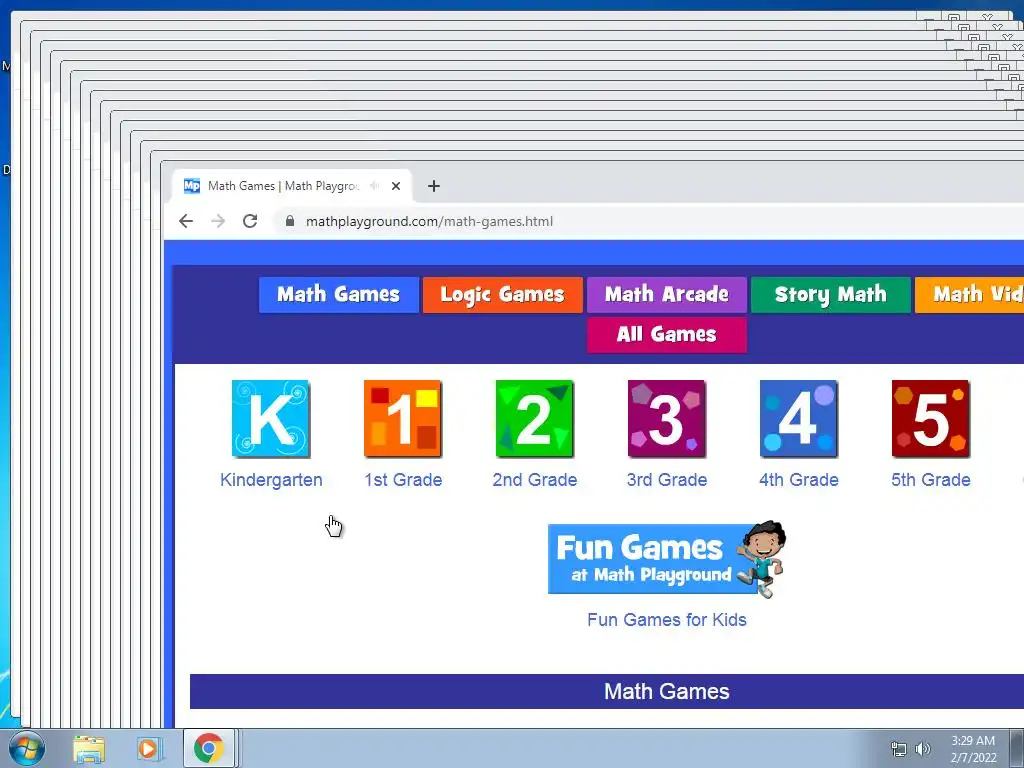The width and height of the screenshot is (1024, 768).
Task: Click the Math Games section heading
Action: pyautogui.click(x=667, y=692)
